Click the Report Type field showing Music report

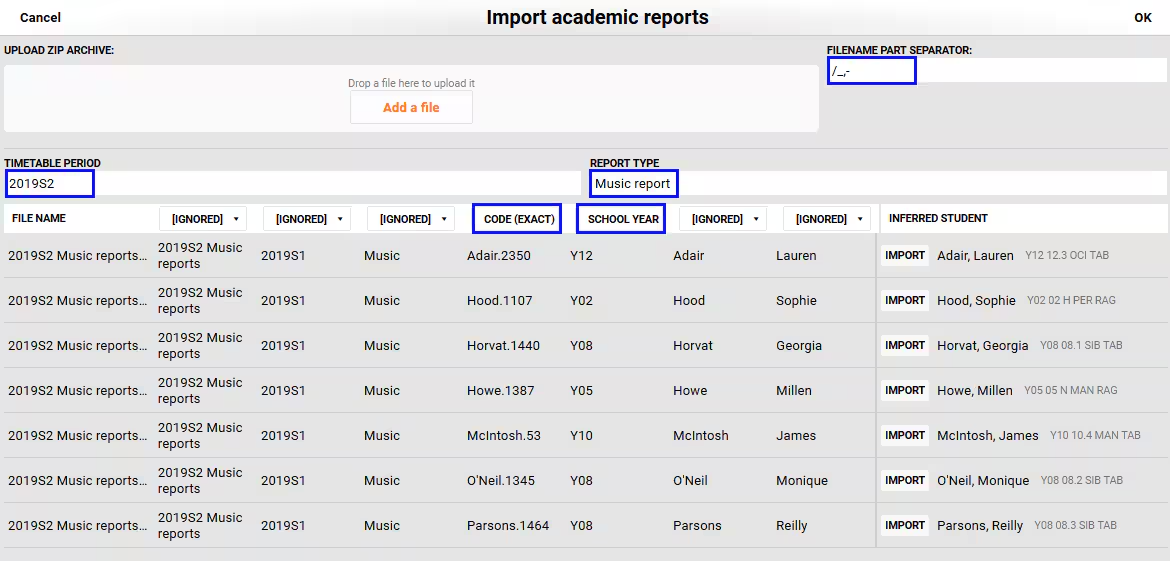point(878,183)
